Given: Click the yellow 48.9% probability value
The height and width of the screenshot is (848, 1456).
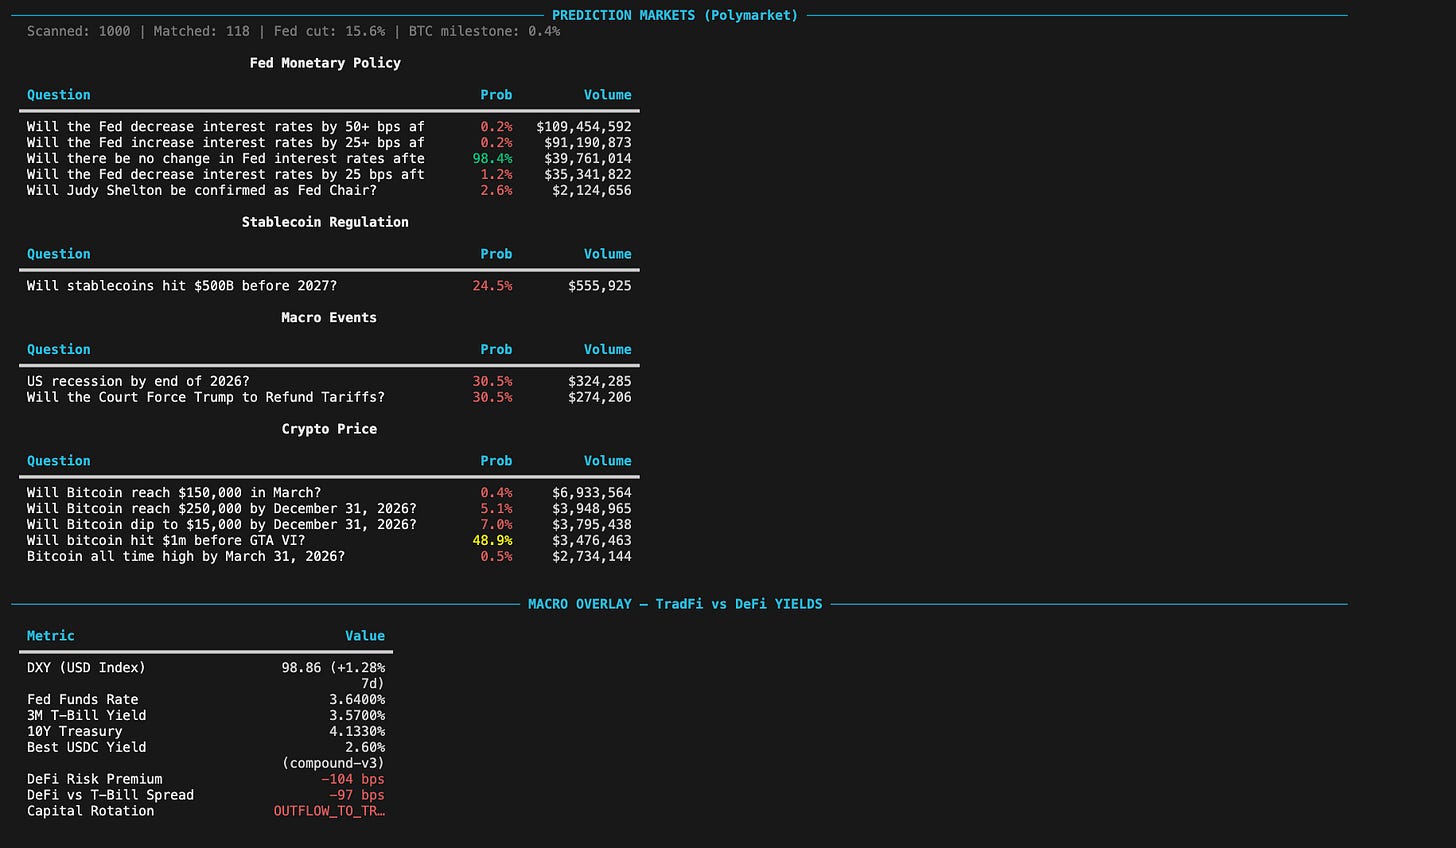Looking at the screenshot, I should point(492,541).
